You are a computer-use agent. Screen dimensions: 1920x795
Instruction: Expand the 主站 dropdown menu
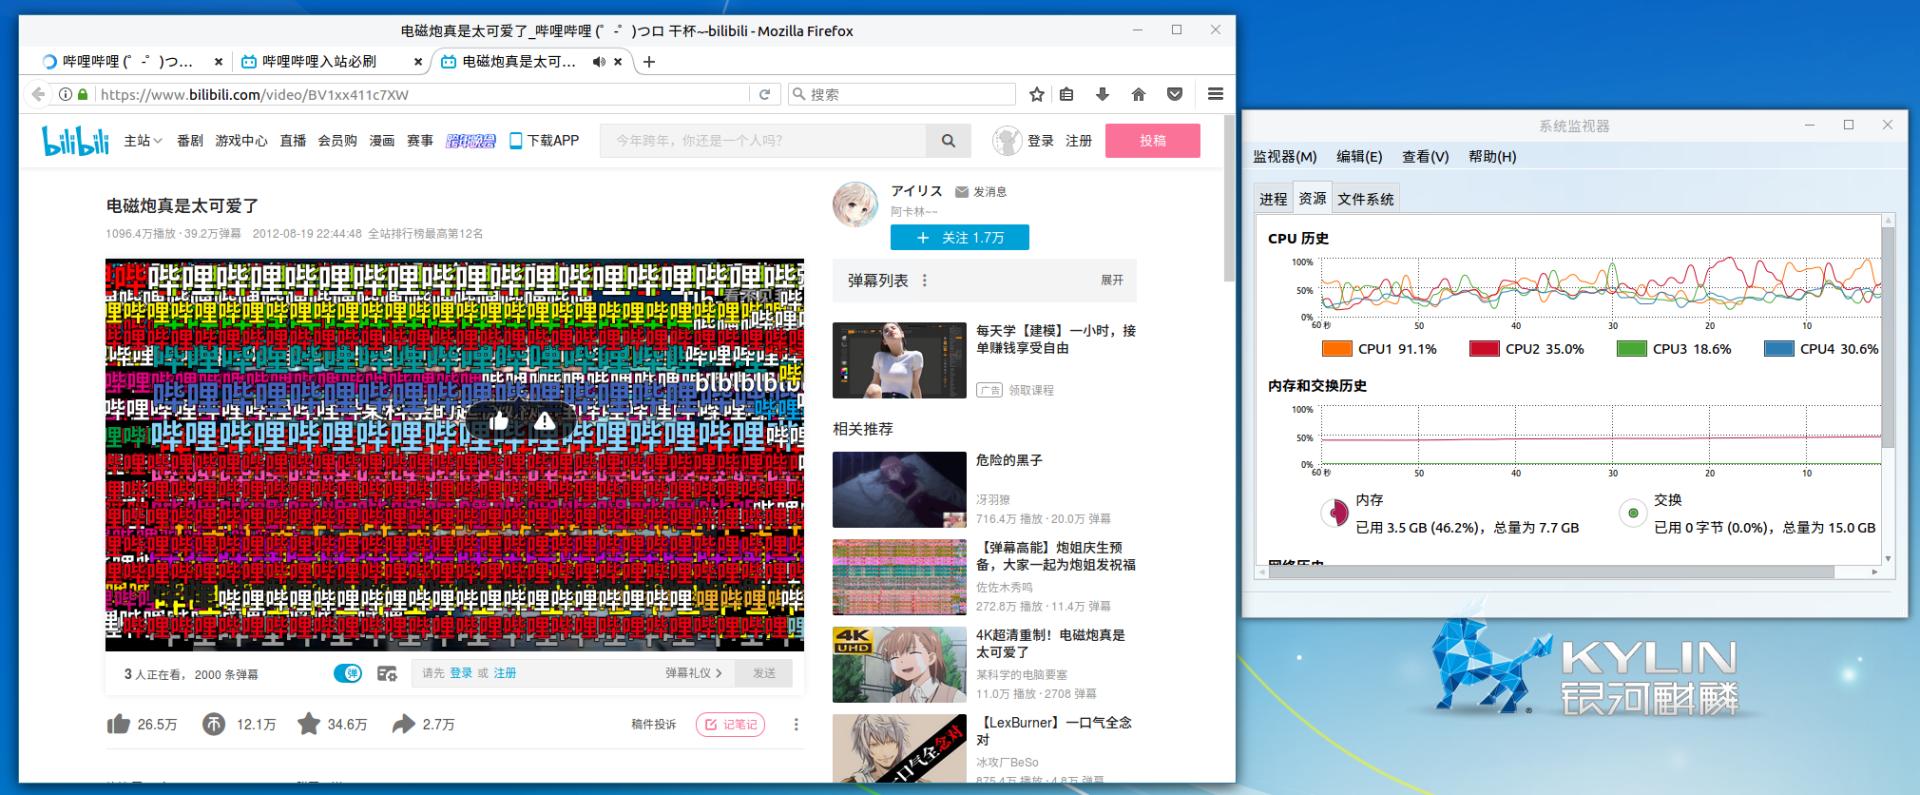142,141
